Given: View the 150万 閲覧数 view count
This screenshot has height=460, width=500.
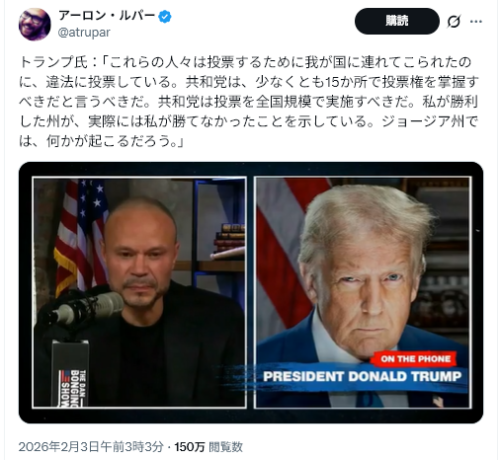Looking at the screenshot, I should [209, 447].
